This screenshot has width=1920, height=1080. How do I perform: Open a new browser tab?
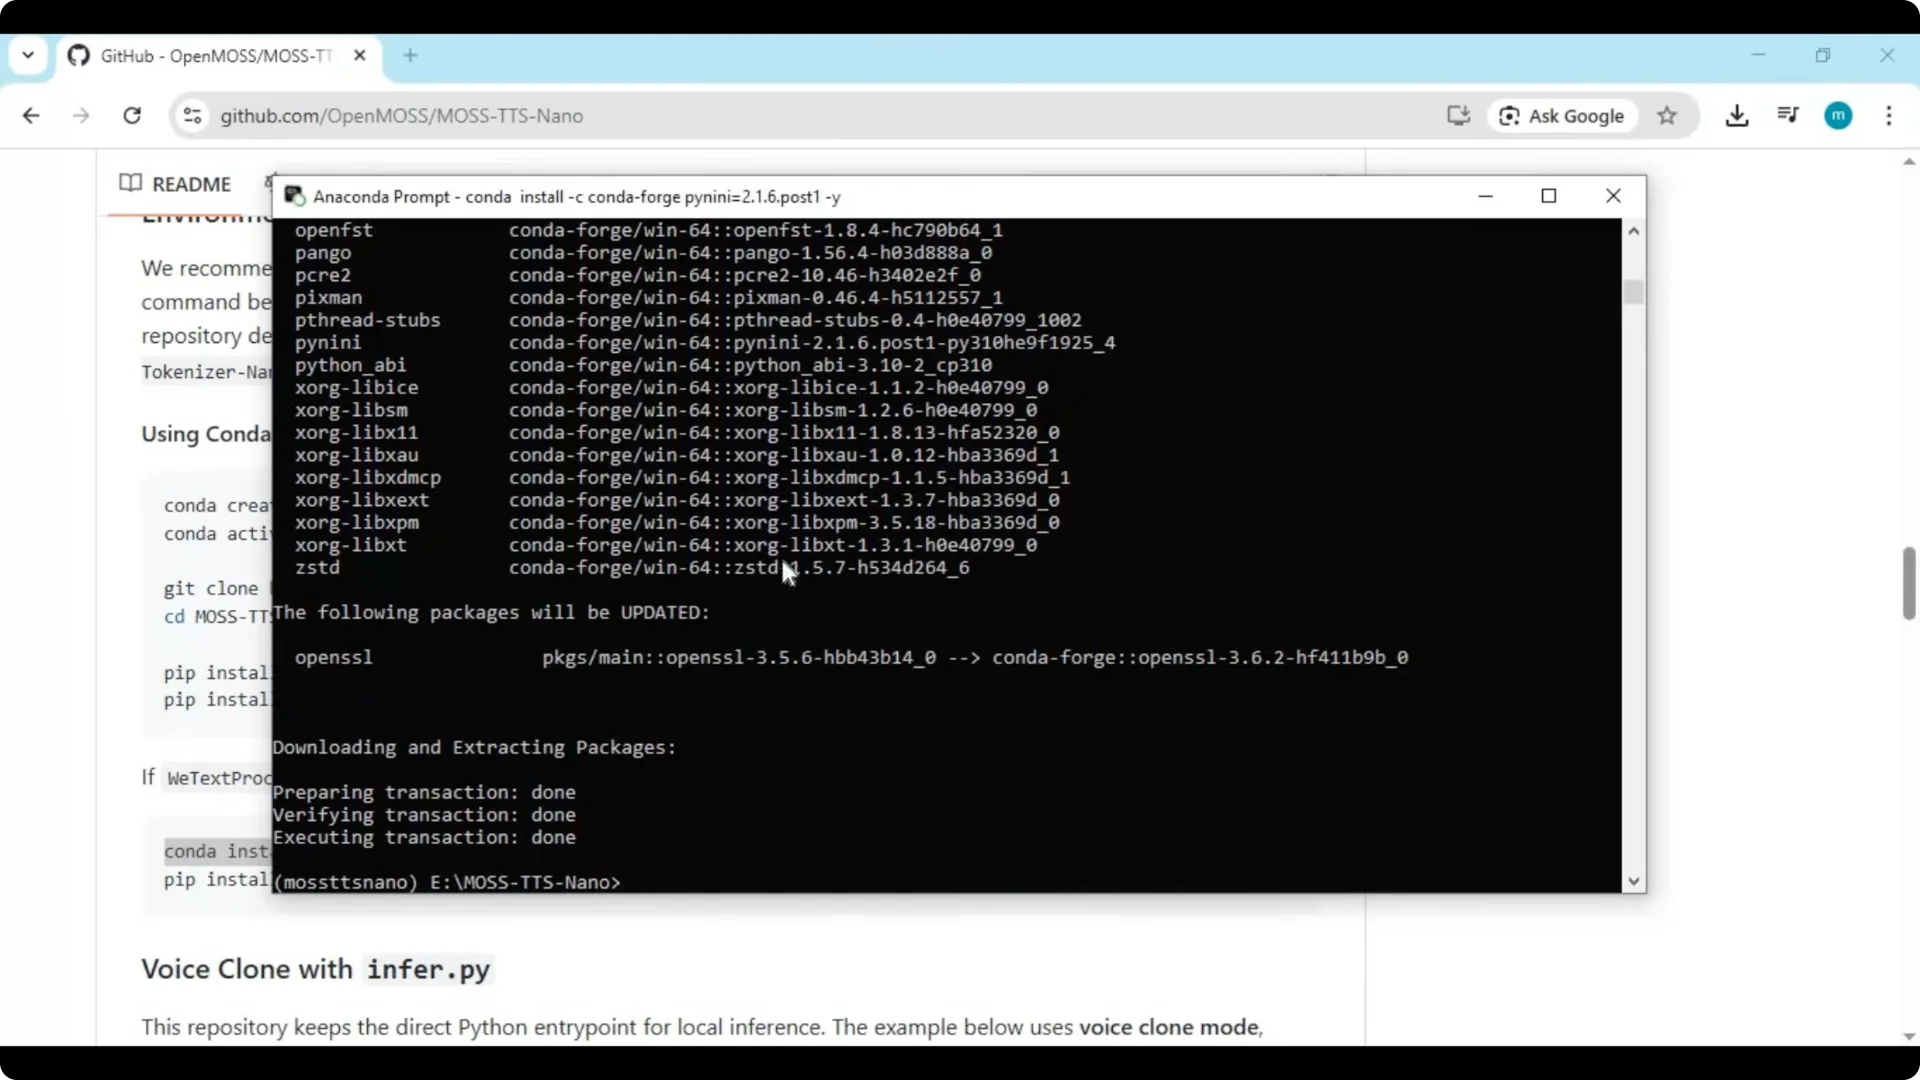(x=410, y=56)
